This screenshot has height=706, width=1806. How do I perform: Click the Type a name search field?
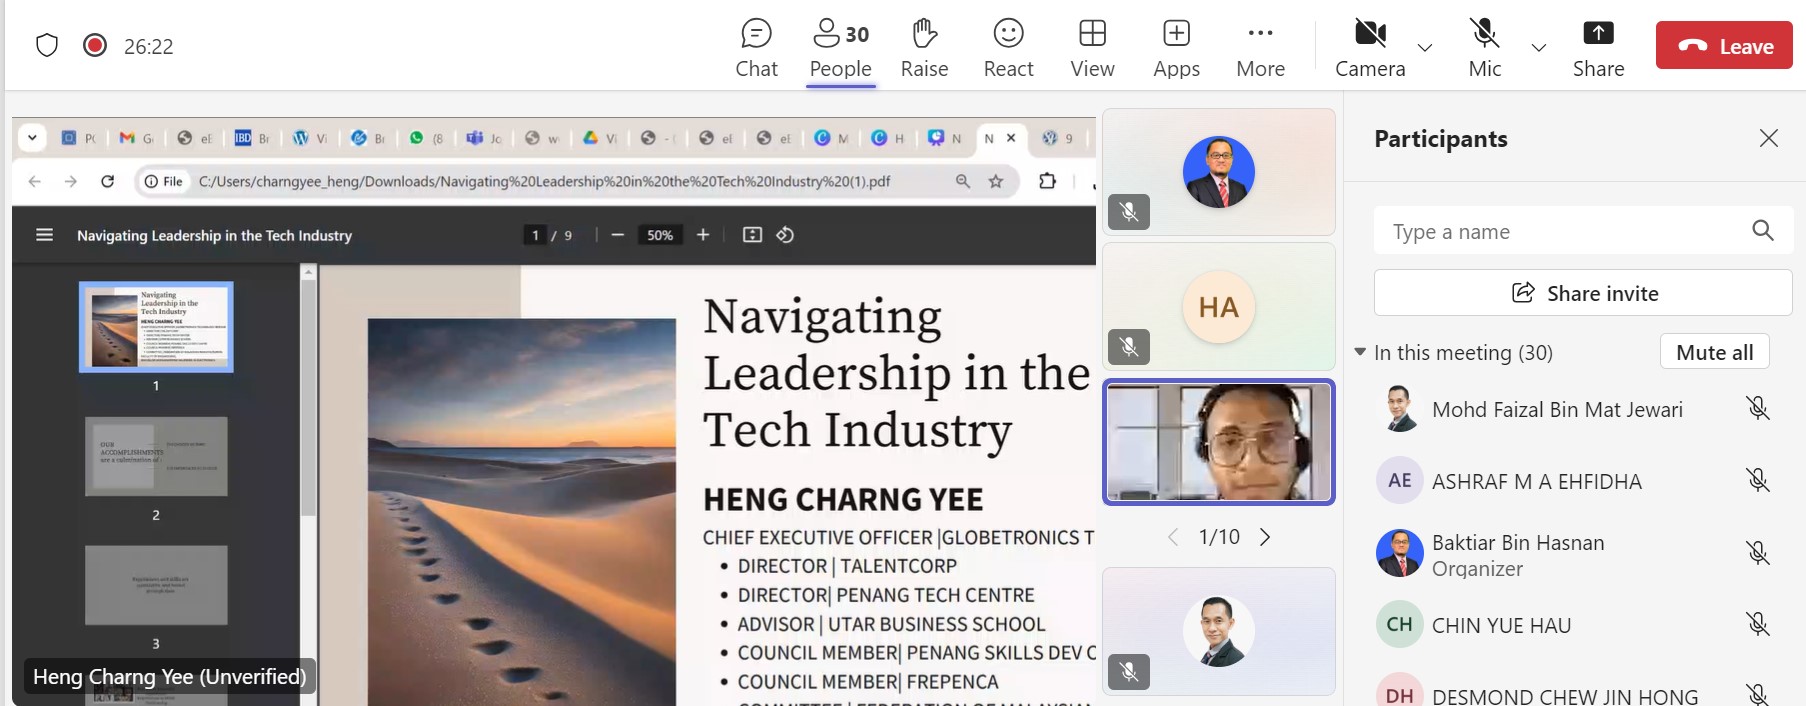point(1560,232)
